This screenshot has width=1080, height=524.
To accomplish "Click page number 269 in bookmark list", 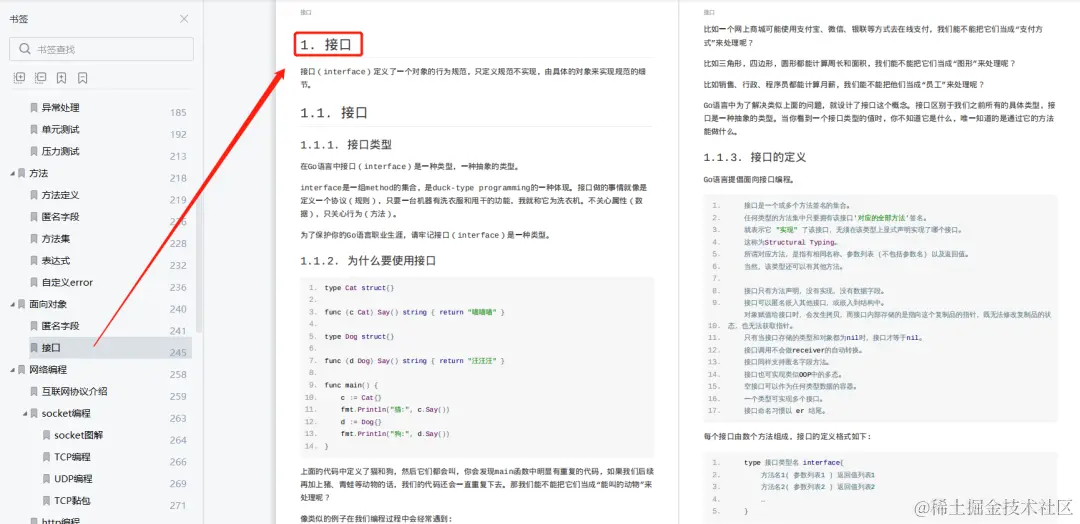I will coord(178,483).
